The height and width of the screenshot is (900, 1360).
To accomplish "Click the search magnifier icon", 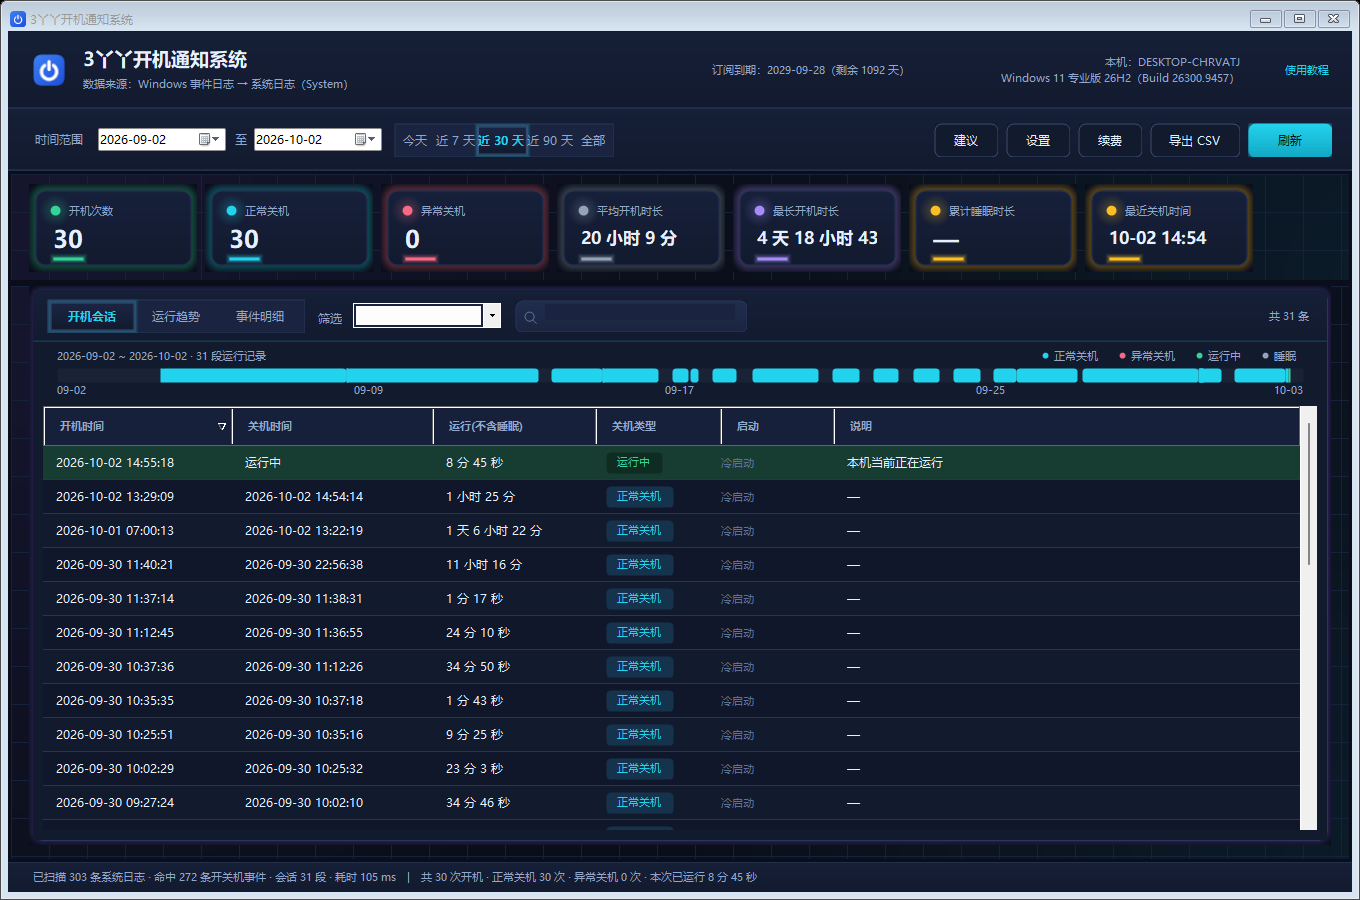I will tap(531, 317).
